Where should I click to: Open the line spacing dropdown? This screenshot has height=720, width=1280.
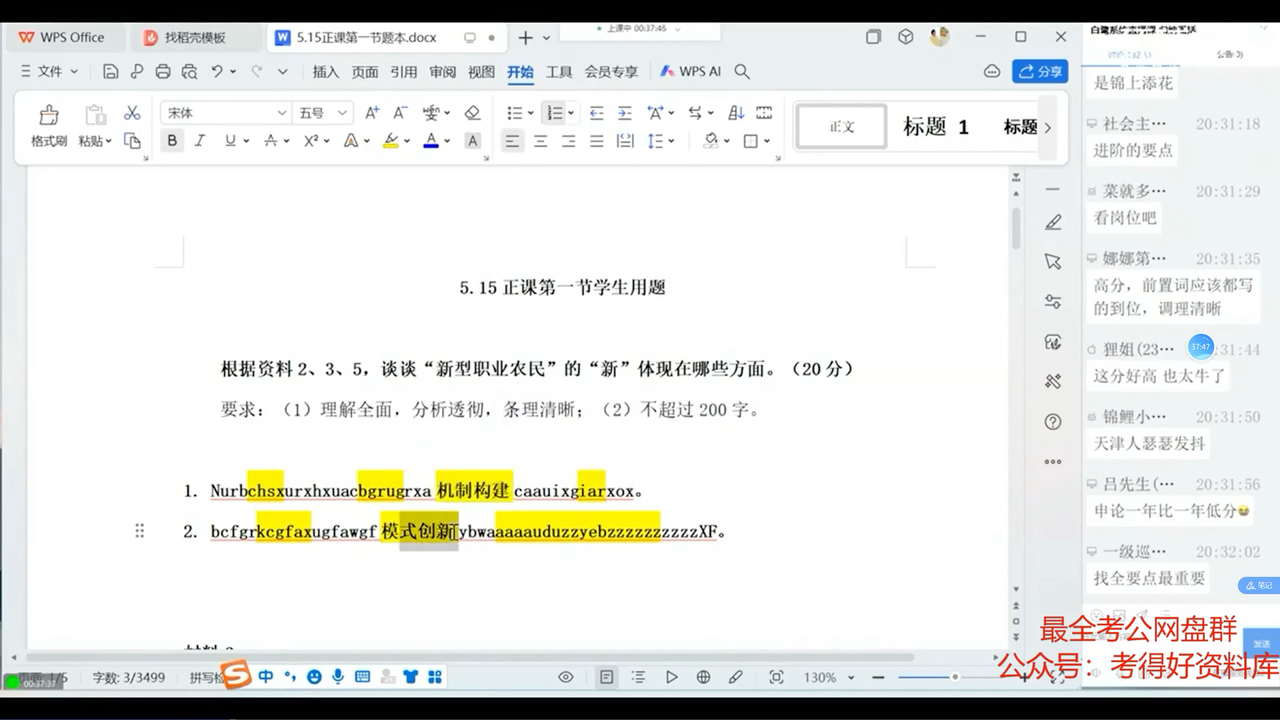pyautogui.click(x=672, y=141)
